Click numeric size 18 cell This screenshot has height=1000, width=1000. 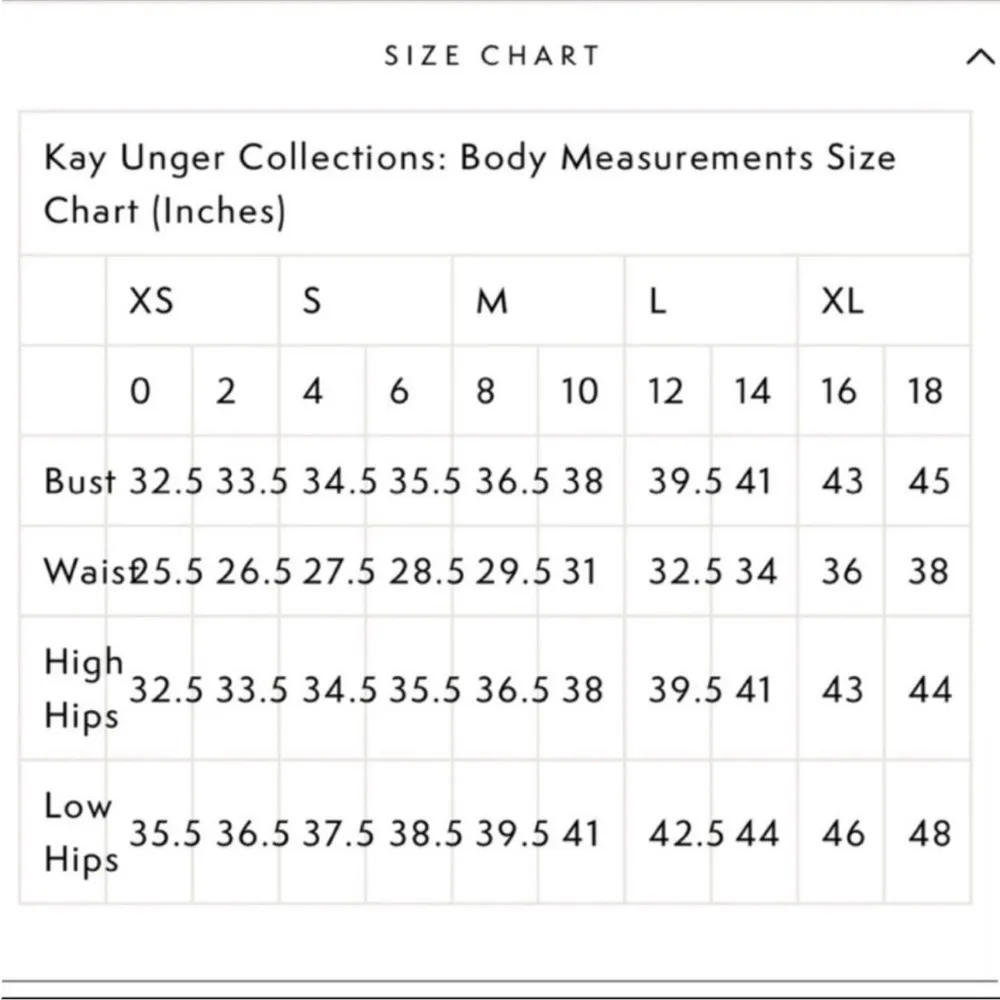[x=926, y=391]
